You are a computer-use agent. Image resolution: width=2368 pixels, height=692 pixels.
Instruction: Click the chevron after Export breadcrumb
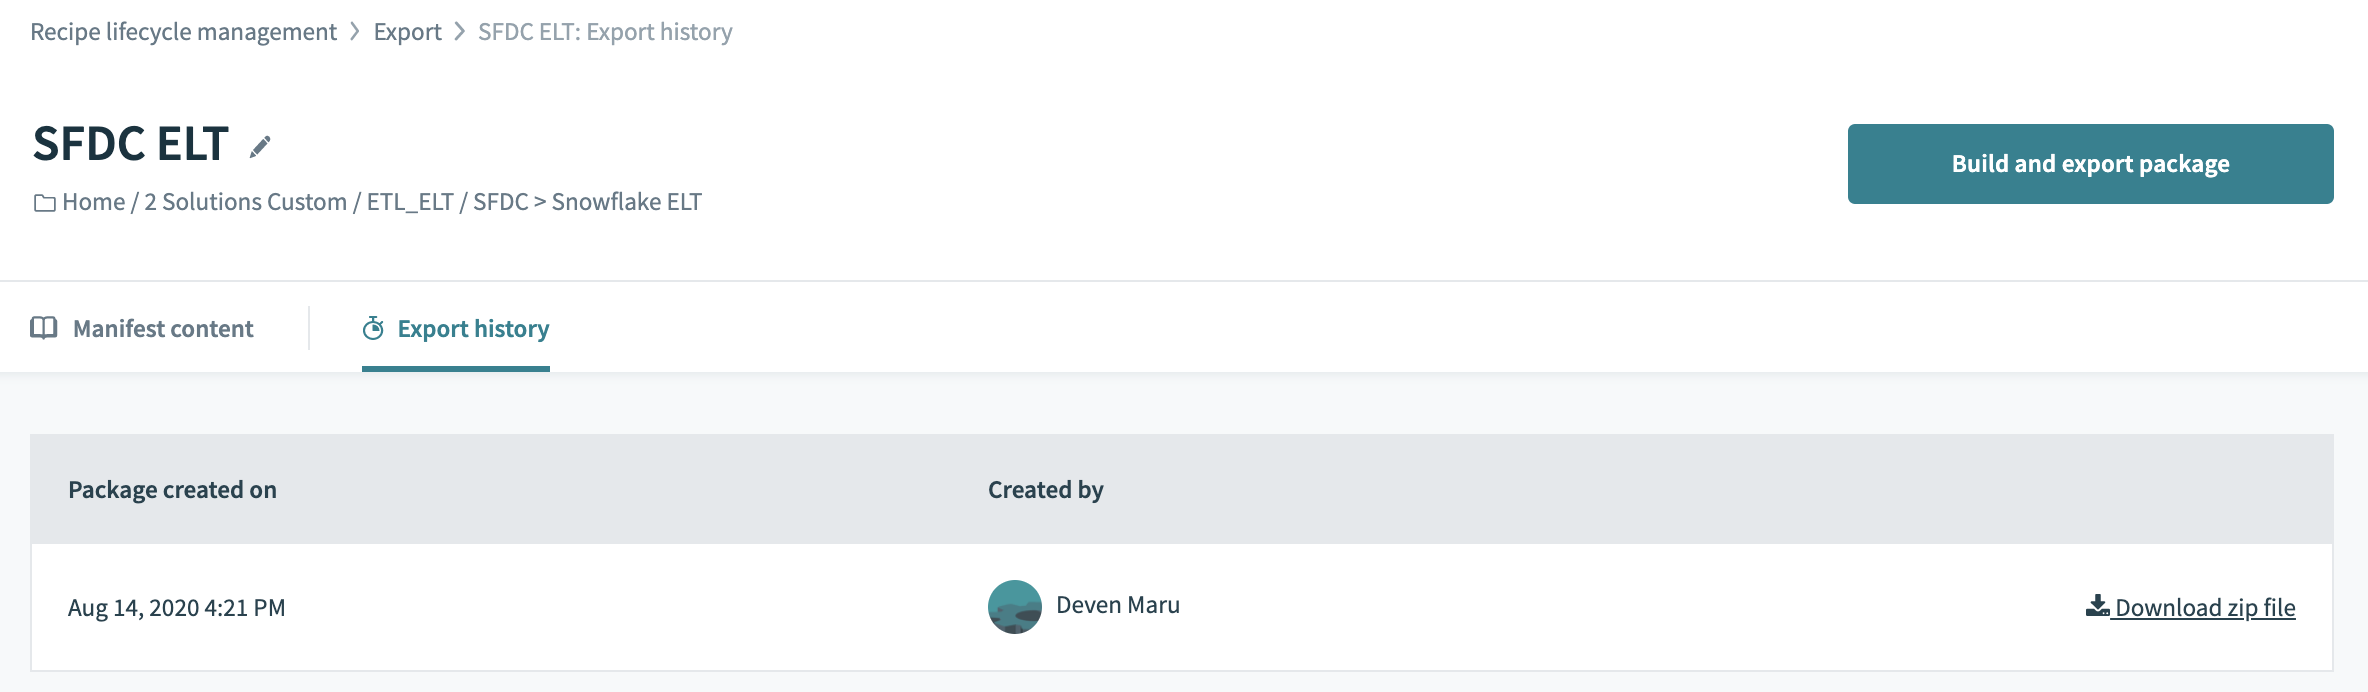460,32
